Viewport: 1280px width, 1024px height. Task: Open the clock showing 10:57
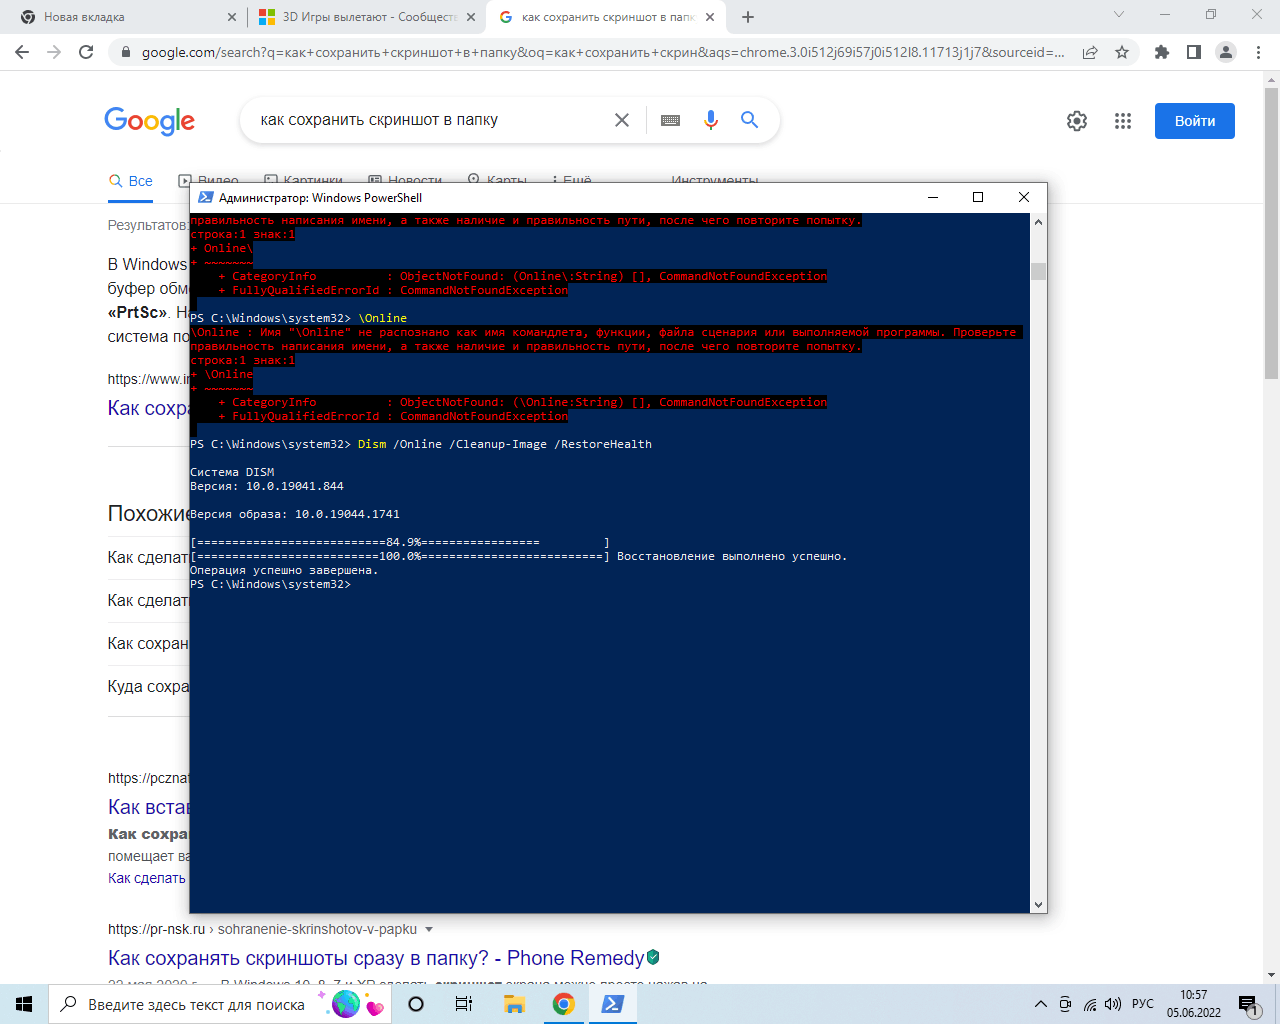1194,1004
